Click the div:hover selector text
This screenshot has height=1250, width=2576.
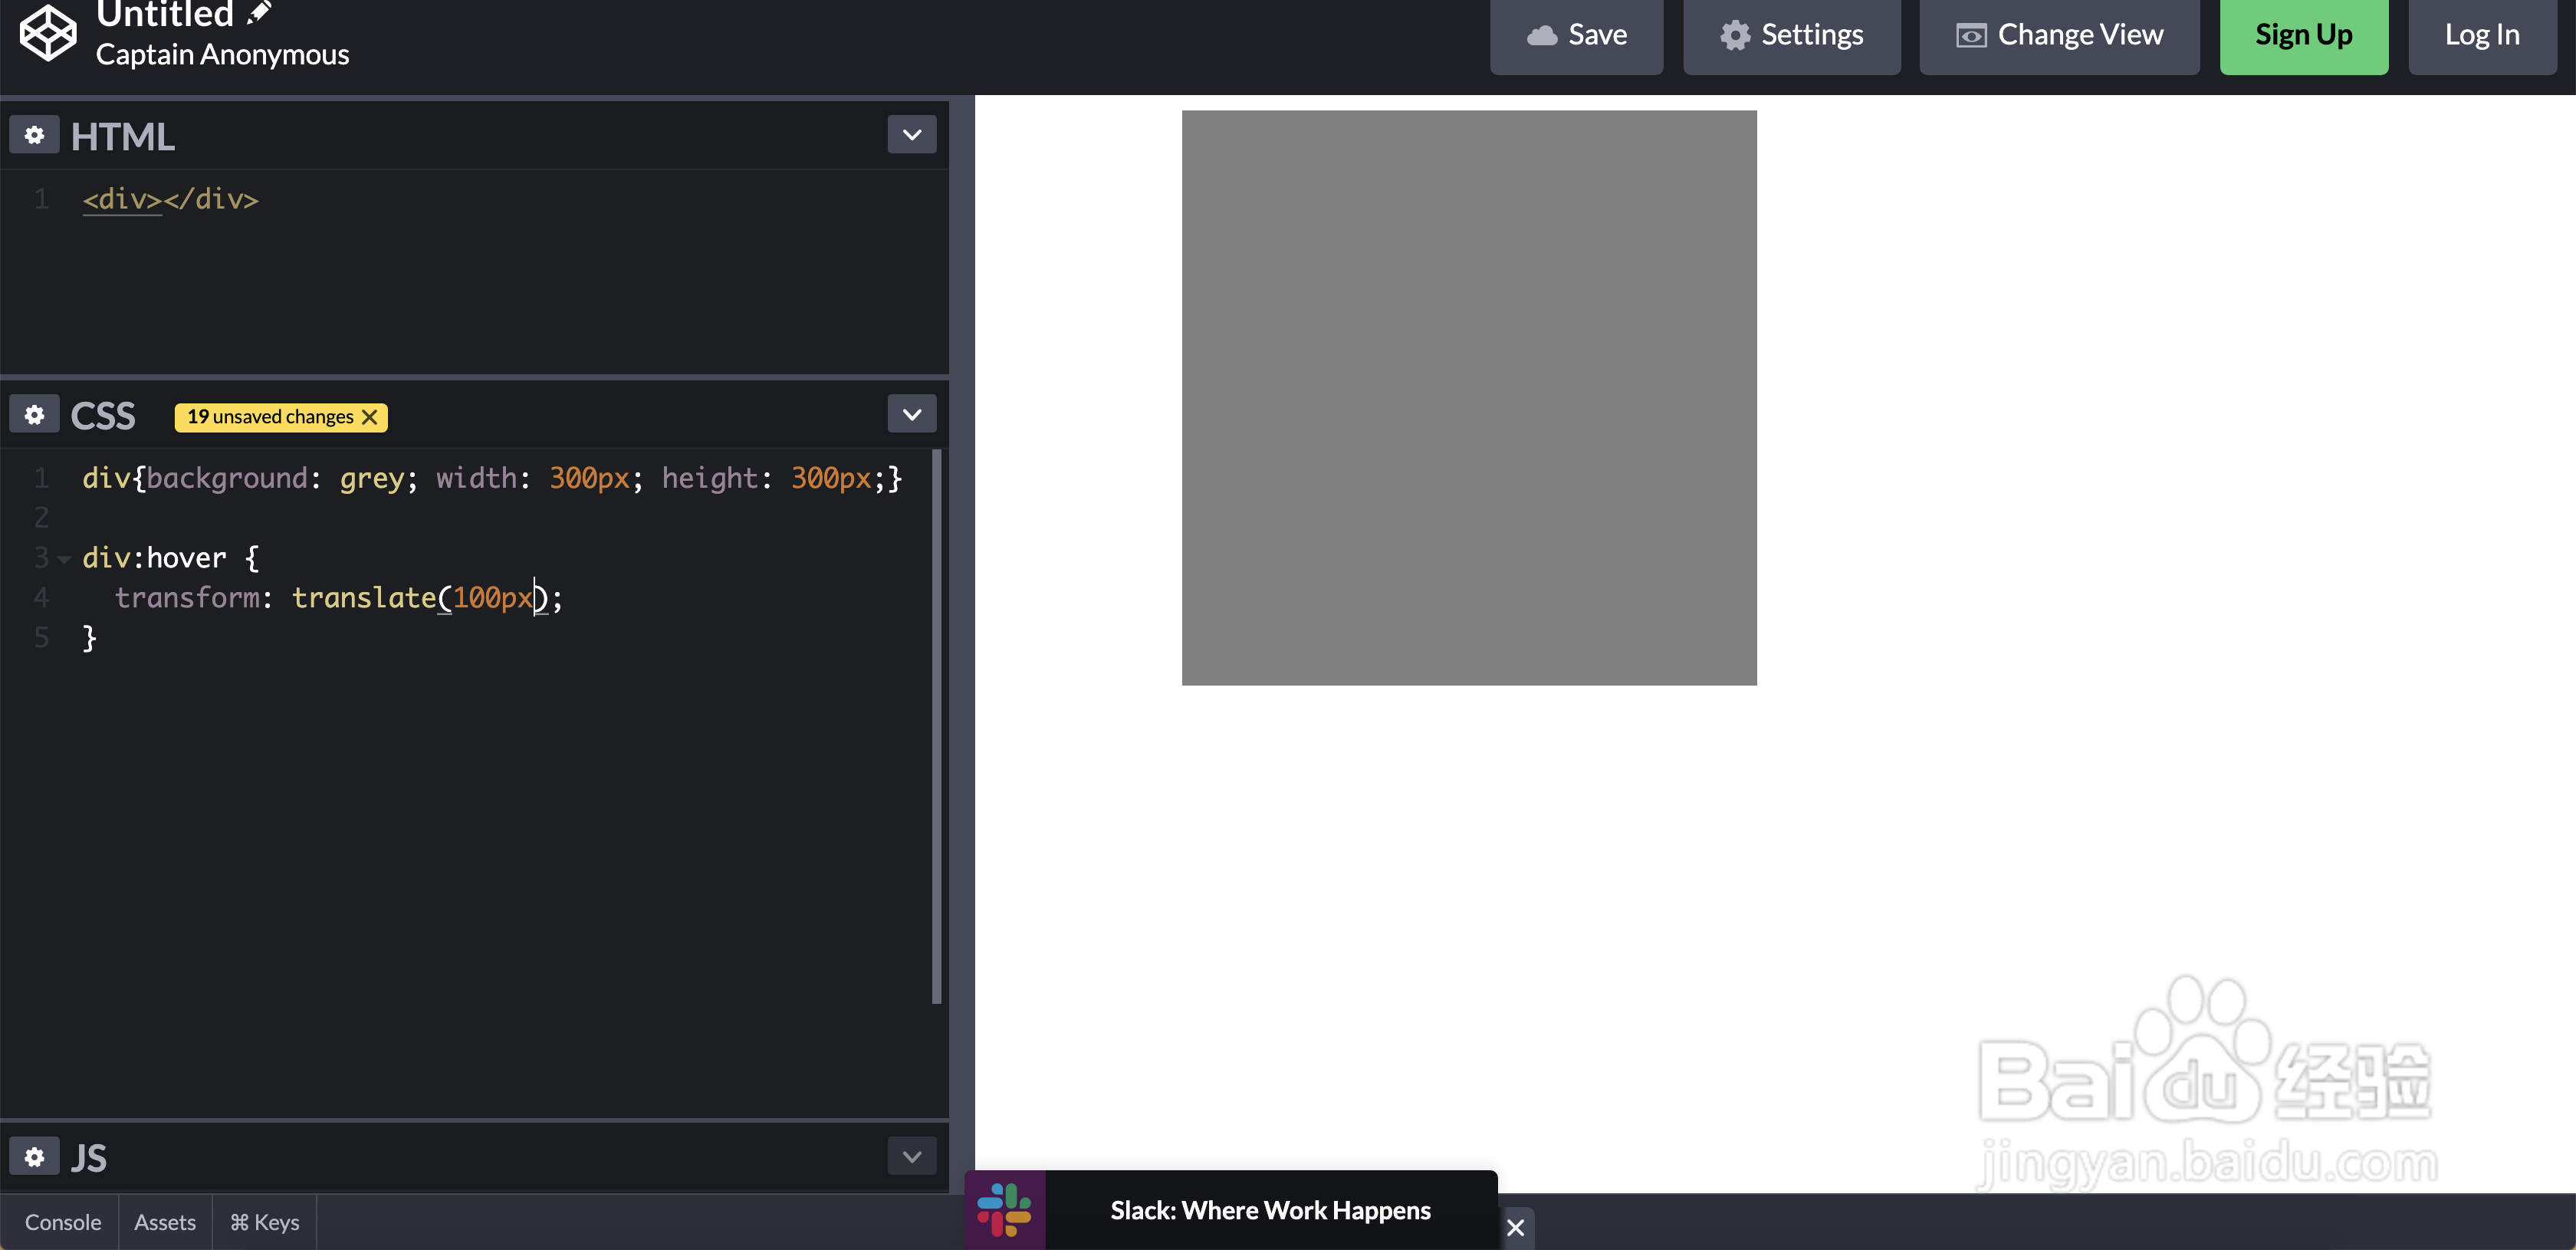pos(155,558)
